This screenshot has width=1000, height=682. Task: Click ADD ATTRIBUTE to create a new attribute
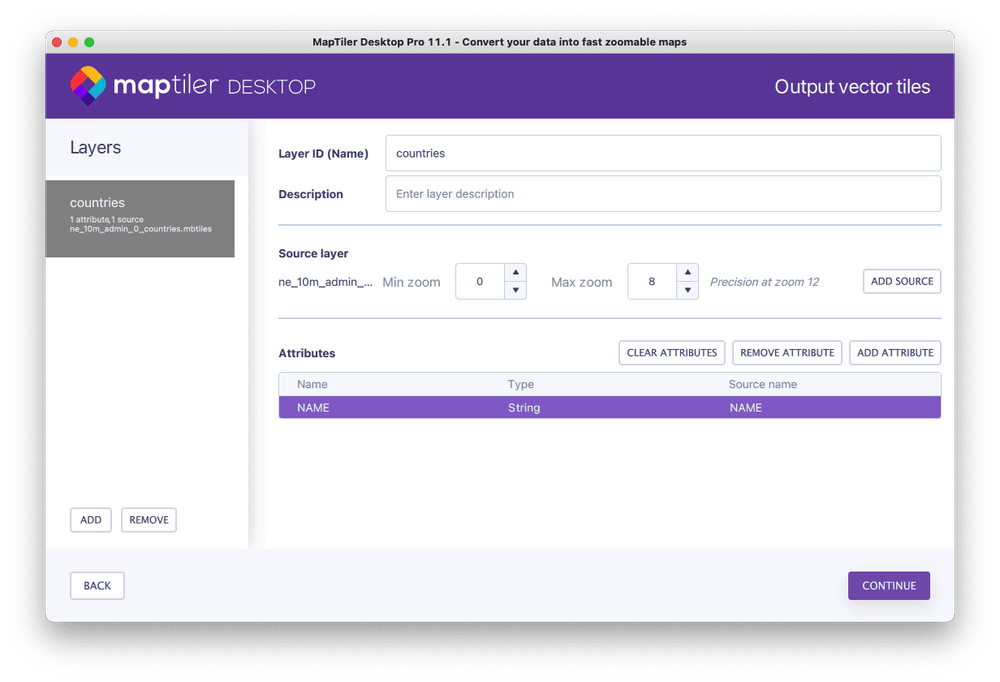pos(895,352)
